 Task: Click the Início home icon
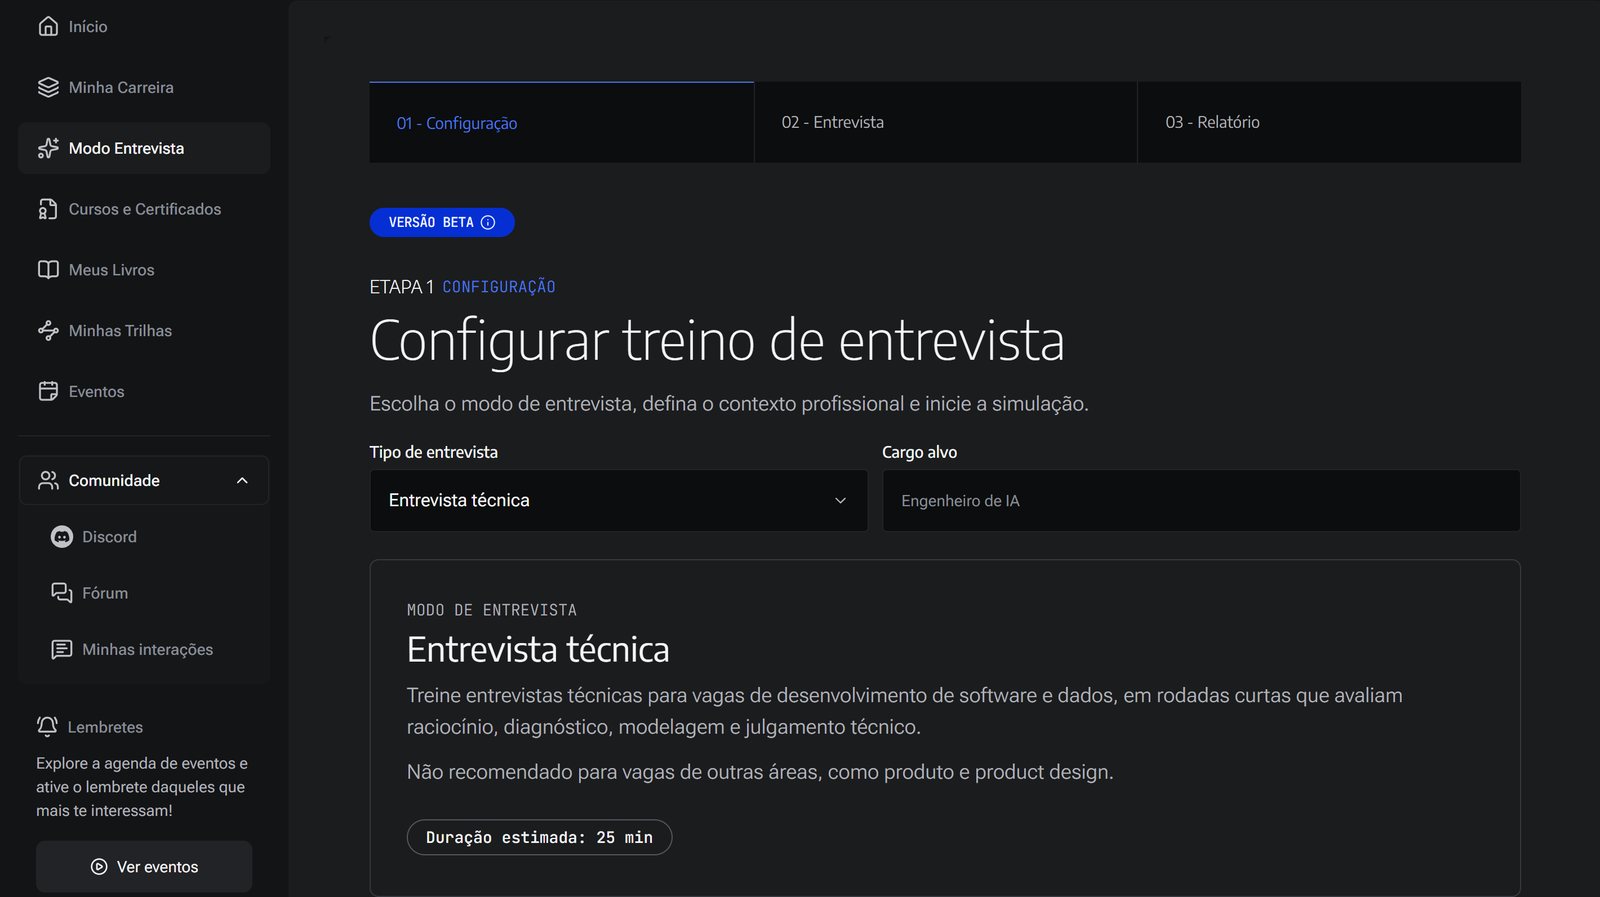(x=48, y=26)
